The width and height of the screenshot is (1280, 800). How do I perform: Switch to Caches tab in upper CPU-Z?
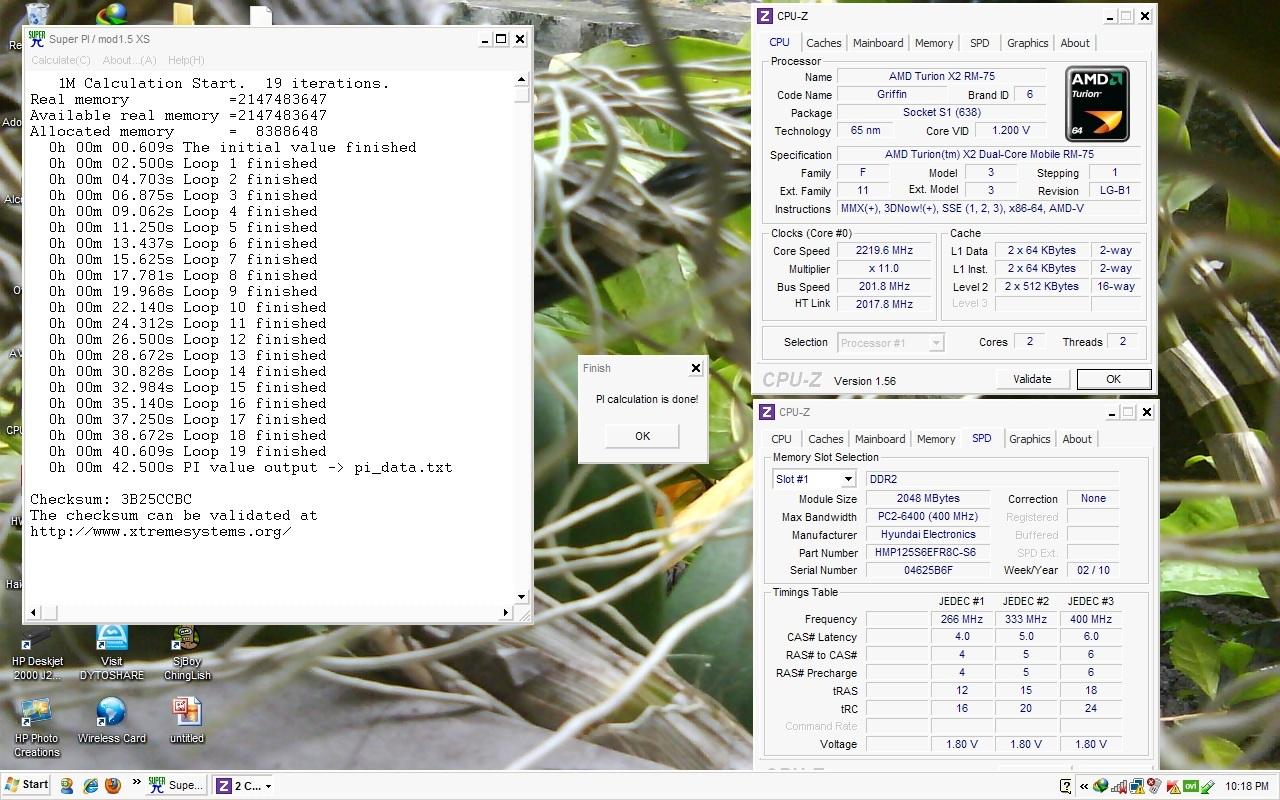824,43
